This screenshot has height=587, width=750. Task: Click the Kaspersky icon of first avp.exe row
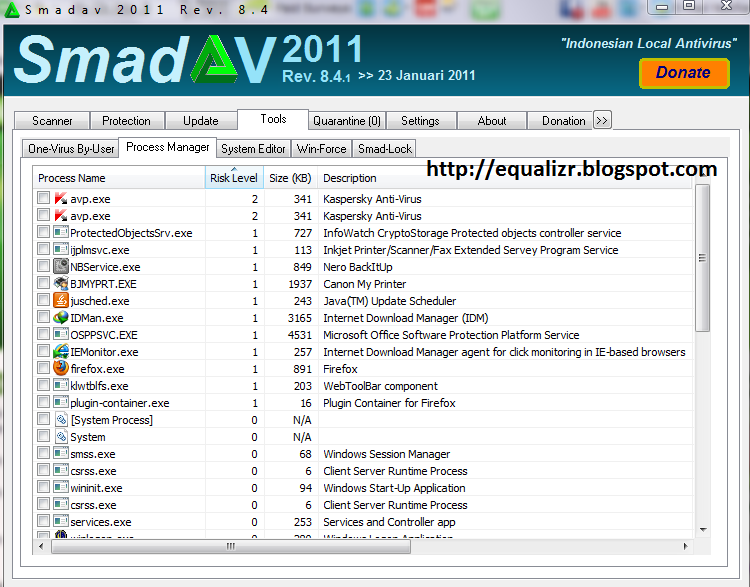(x=61, y=198)
